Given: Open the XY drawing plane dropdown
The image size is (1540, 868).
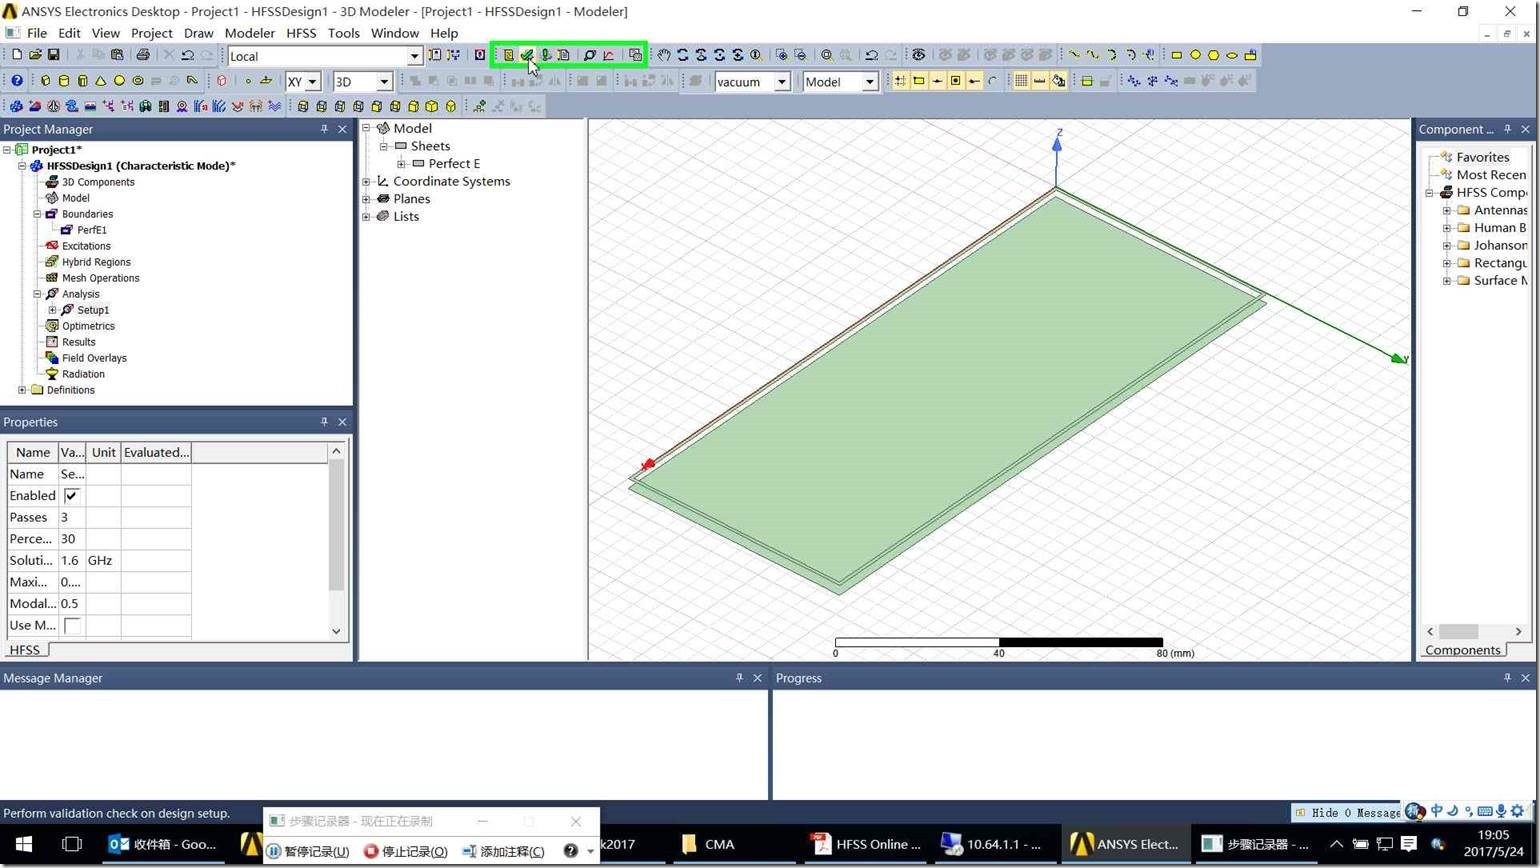Looking at the screenshot, I should (x=312, y=82).
